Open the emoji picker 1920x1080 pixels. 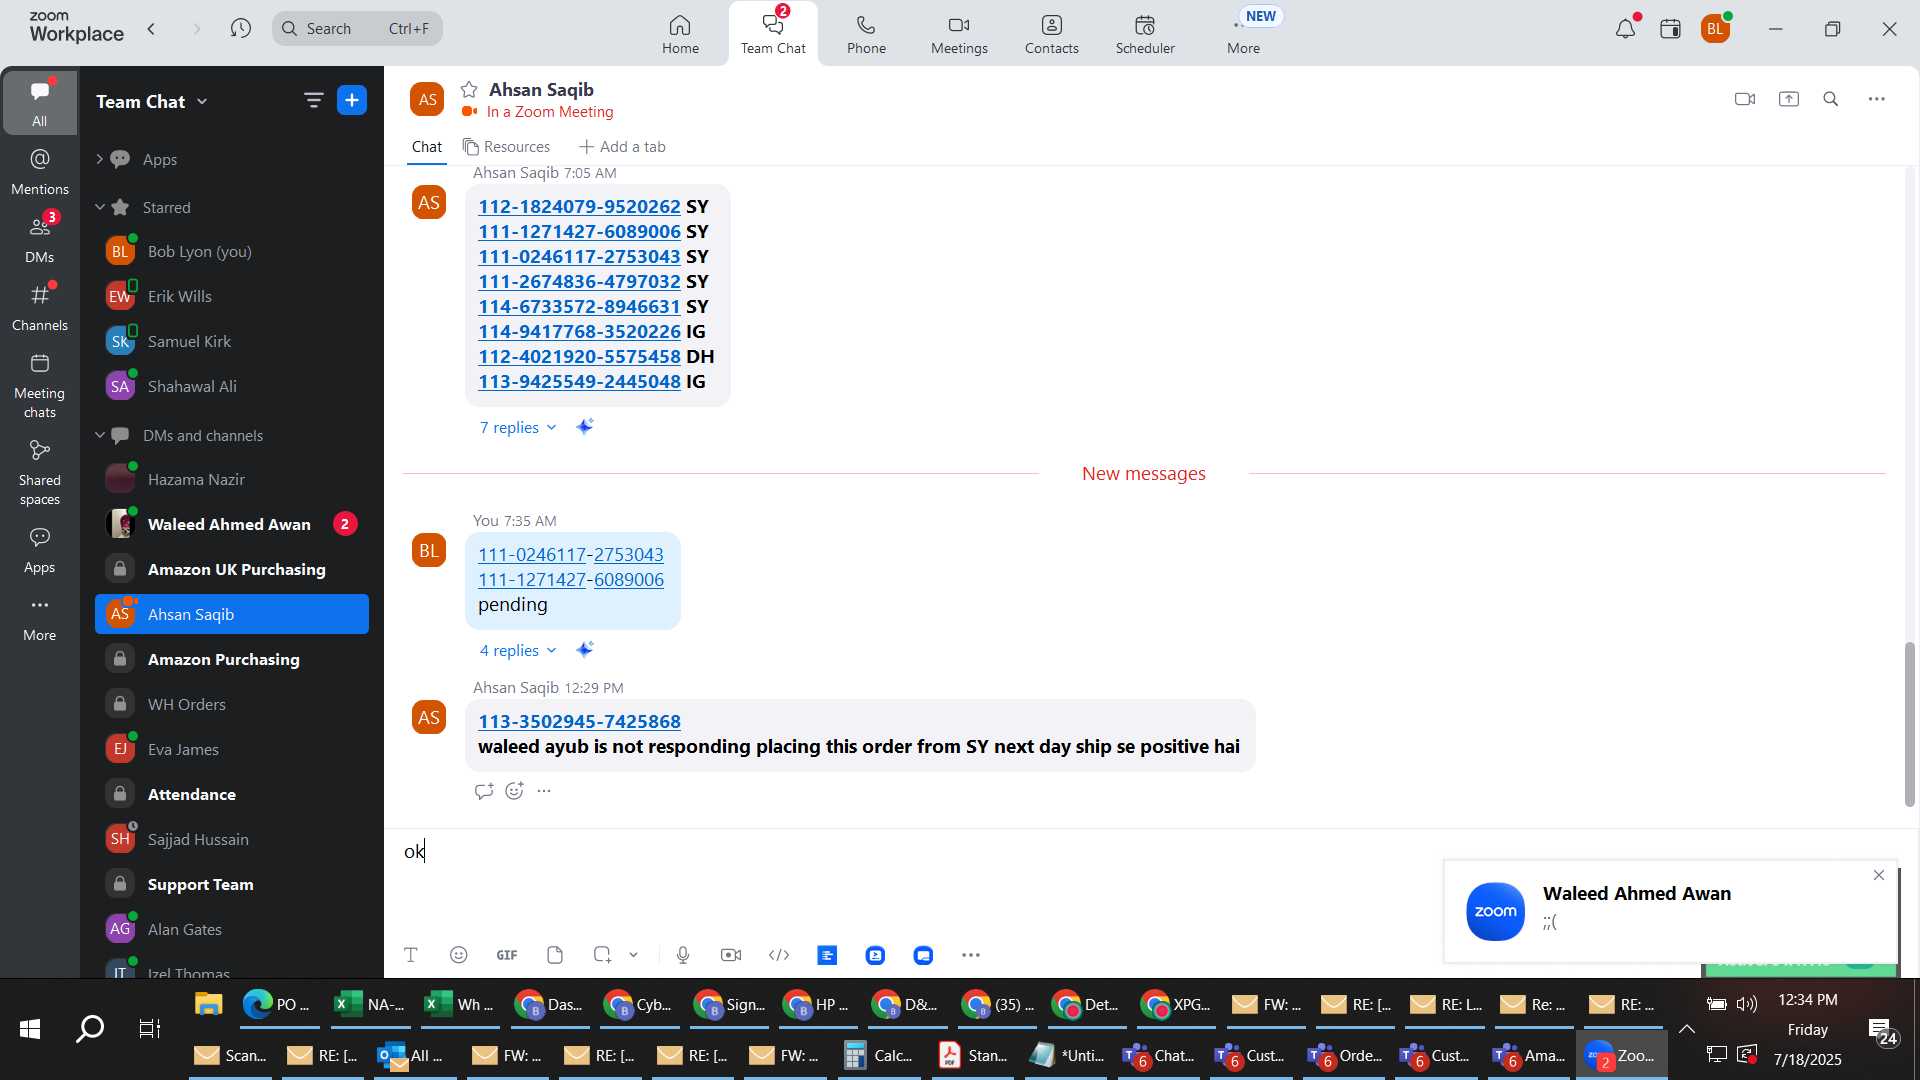pyautogui.click(x=458, y=955)
